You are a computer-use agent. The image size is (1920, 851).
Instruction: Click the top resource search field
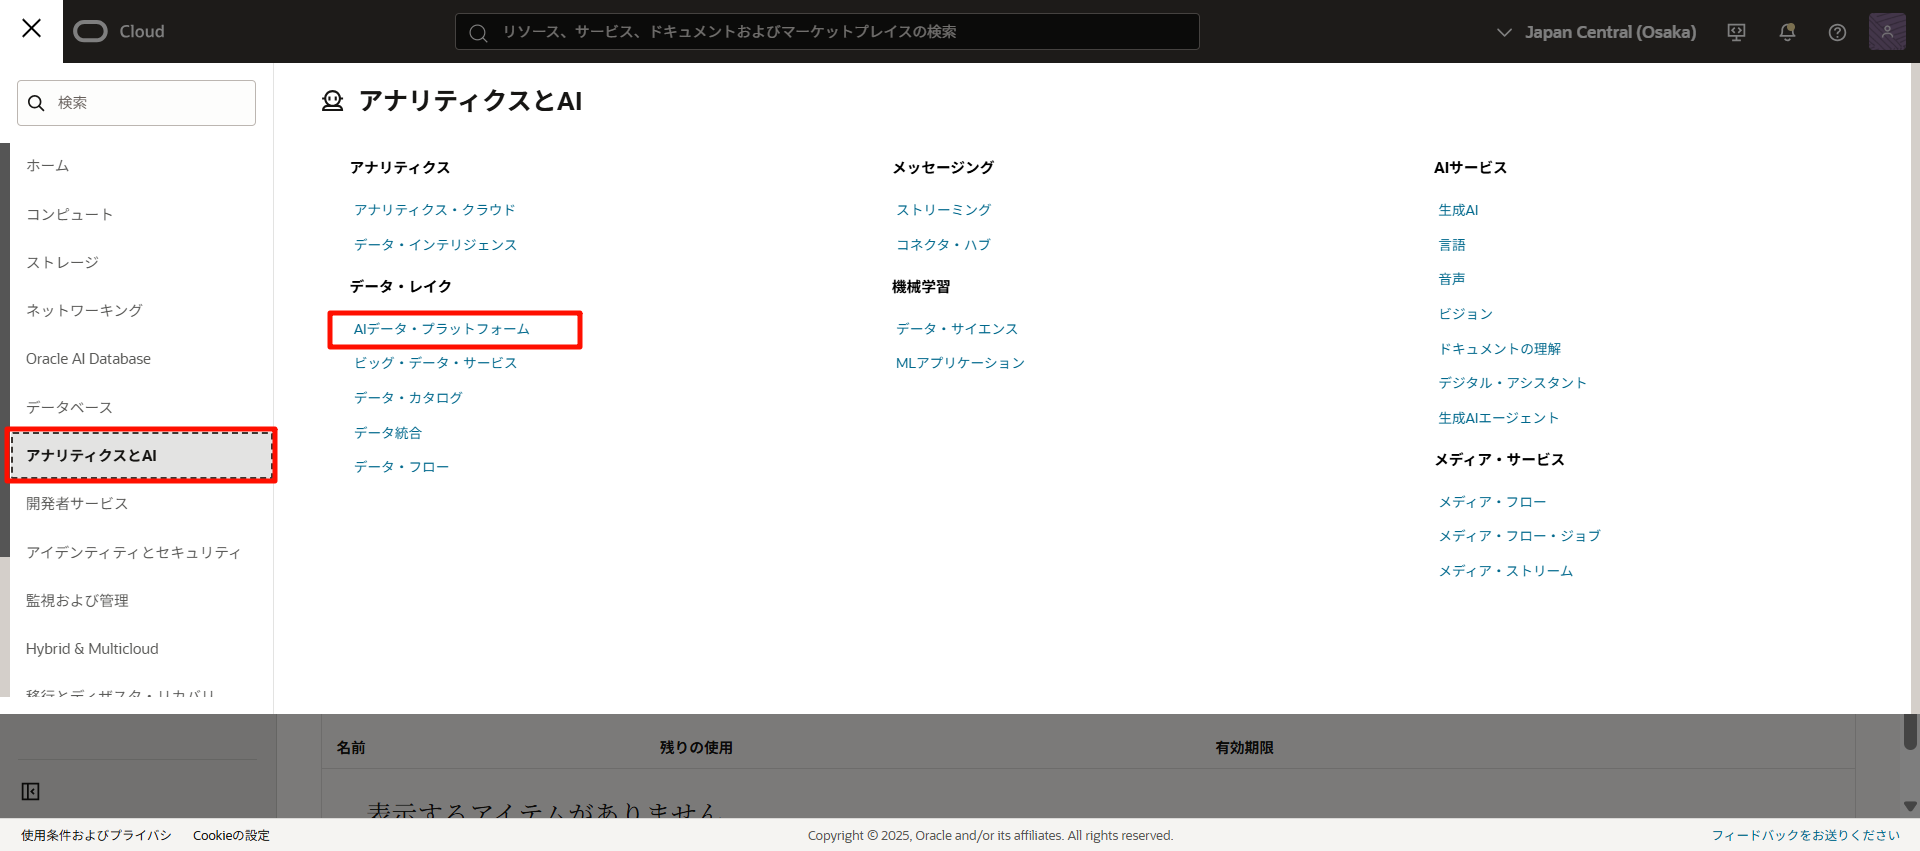827,31
